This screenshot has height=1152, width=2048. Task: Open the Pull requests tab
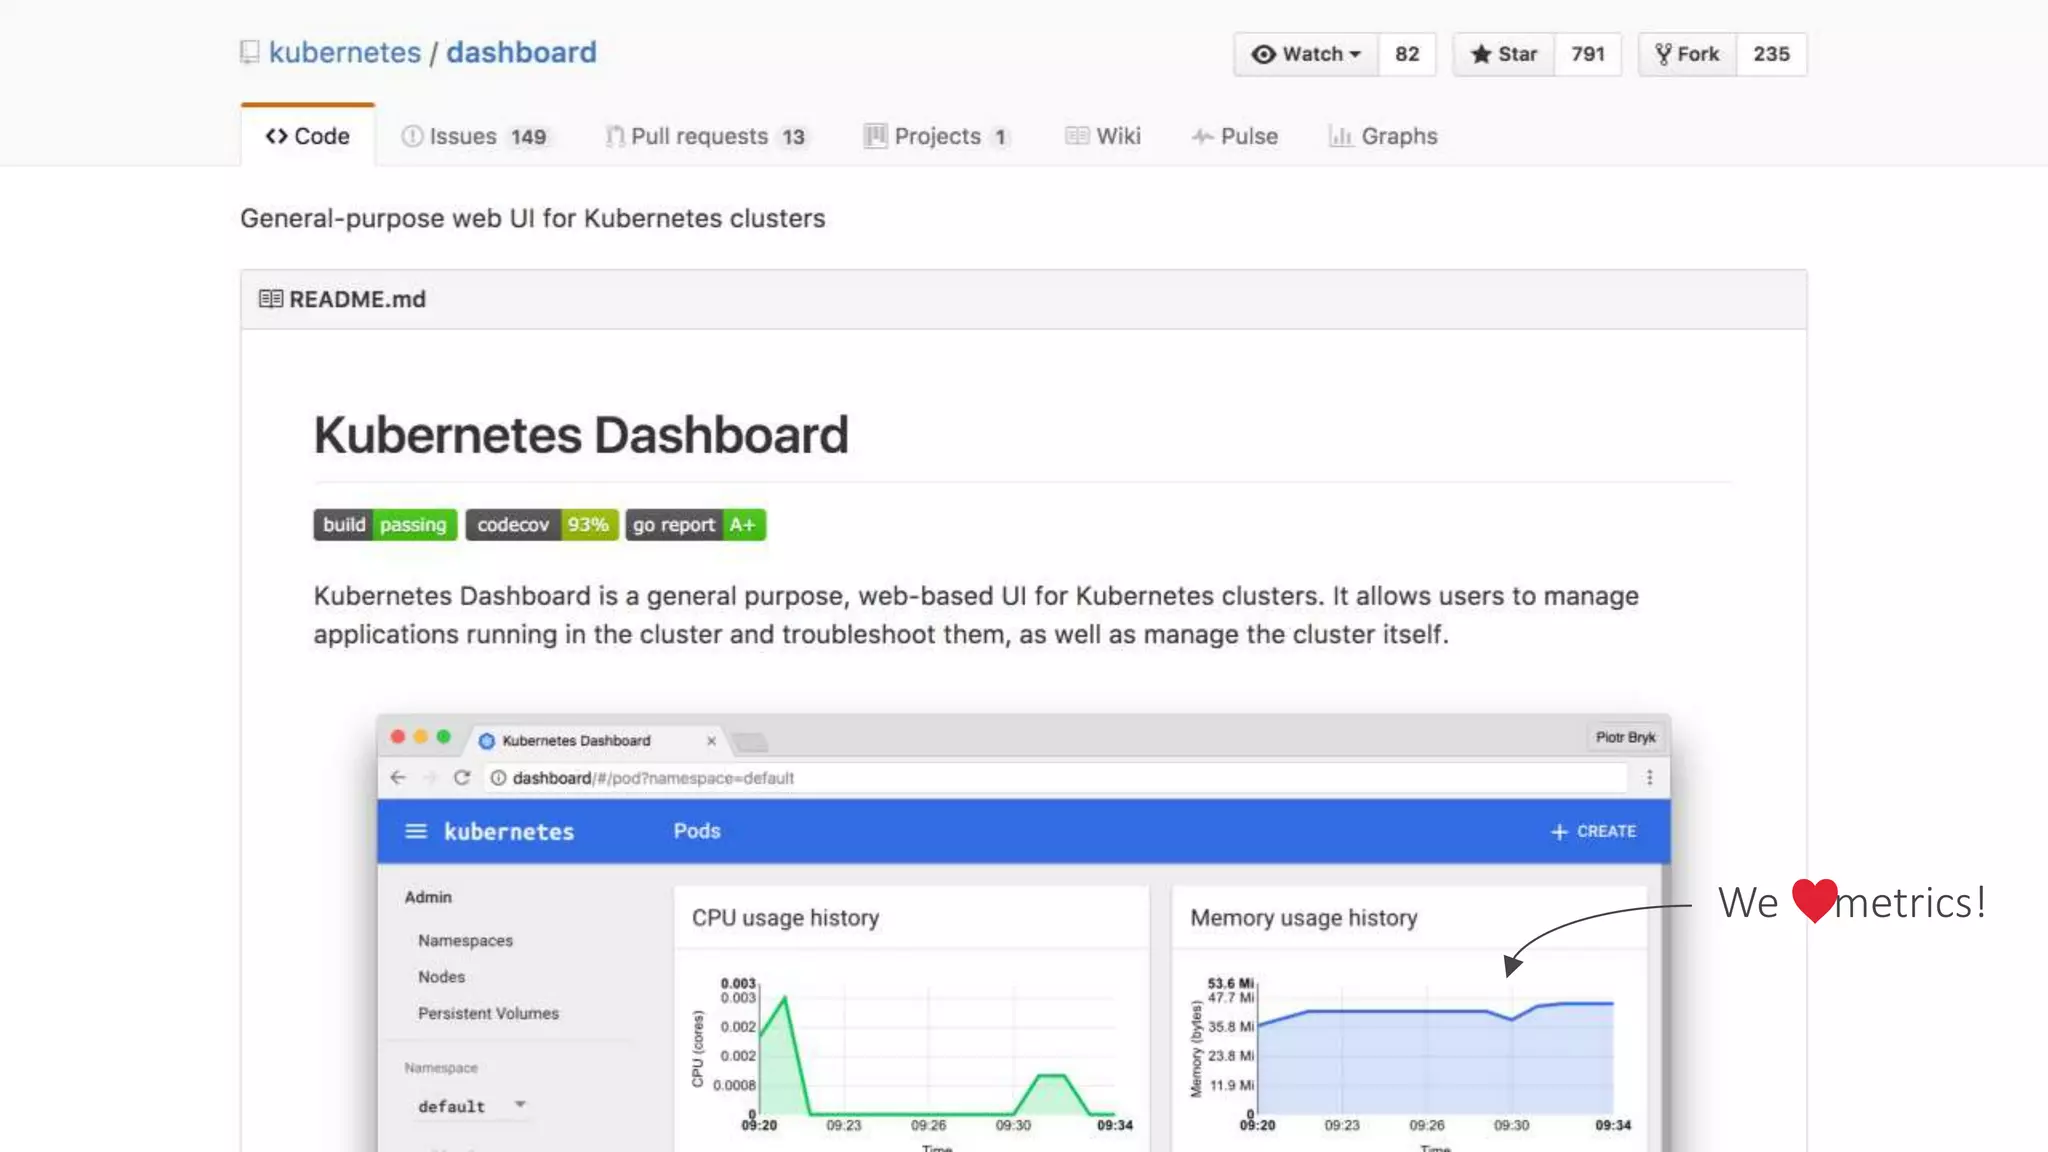pos(705,136)
